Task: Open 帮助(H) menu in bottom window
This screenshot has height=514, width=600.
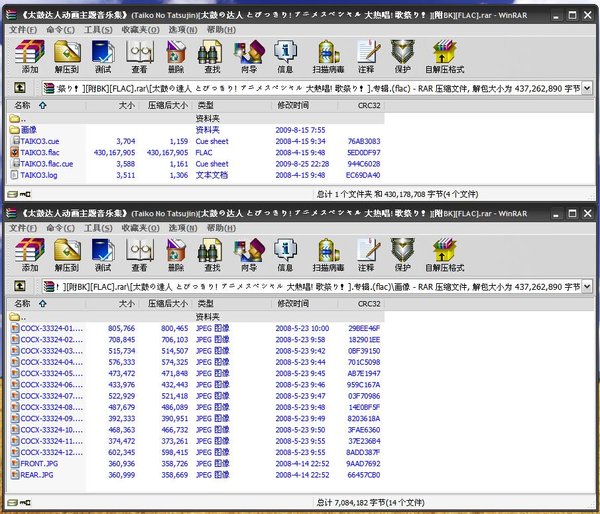Action: point(221,228)
